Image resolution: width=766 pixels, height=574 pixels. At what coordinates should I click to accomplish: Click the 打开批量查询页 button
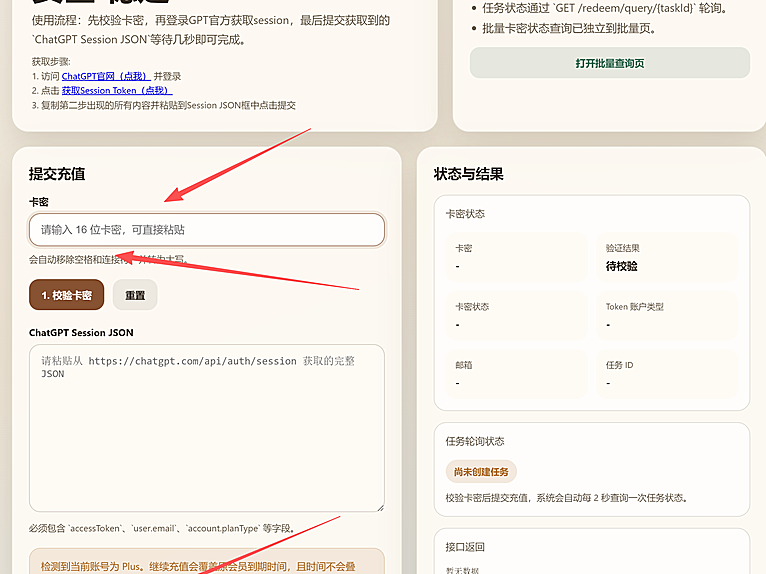click(x=610, y=63)
